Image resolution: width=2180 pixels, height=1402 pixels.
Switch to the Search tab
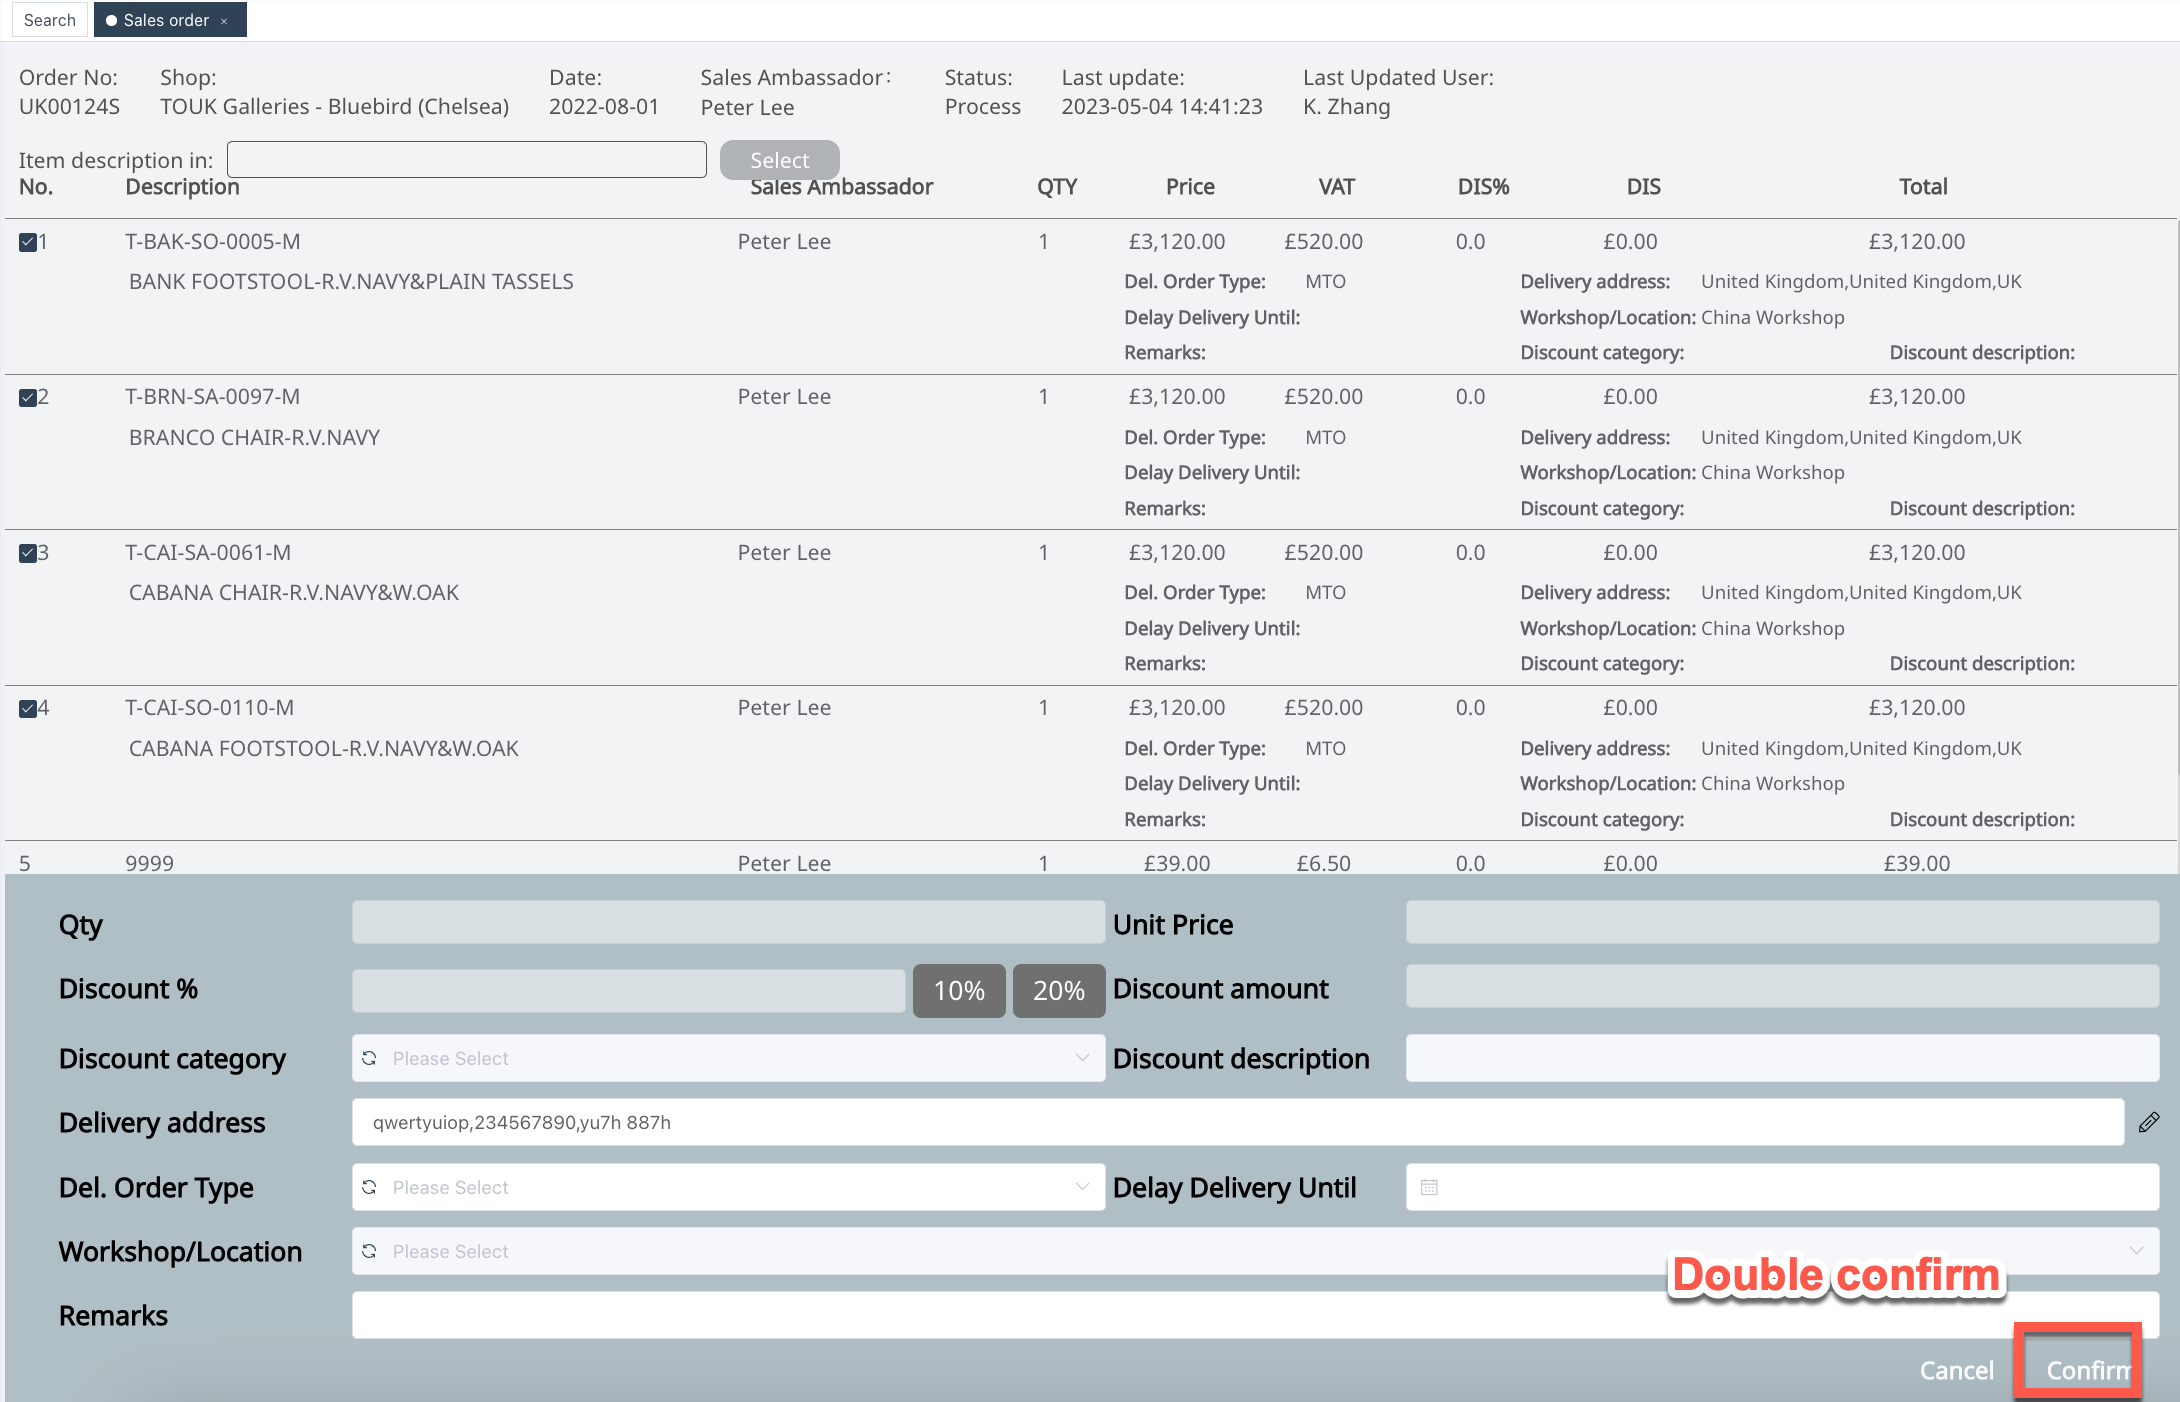point(50,20)
